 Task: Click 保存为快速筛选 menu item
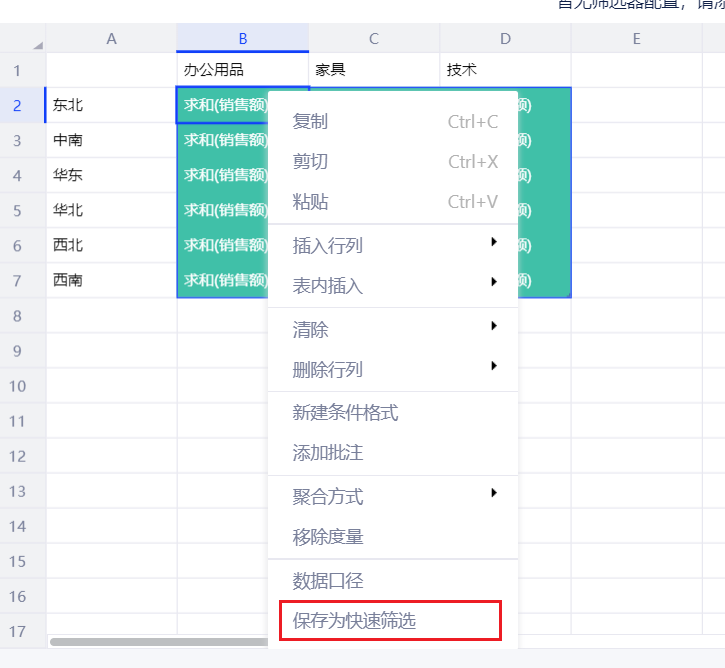[x=354, y=621]
